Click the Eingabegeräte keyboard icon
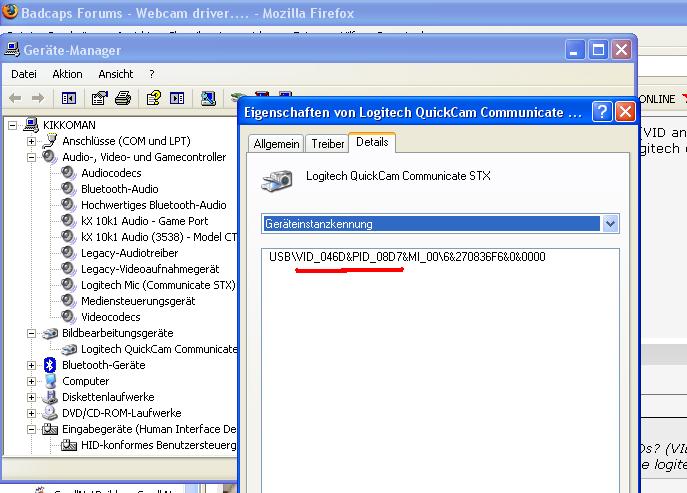The image size is (687, 493). click(x=50, y=429)
